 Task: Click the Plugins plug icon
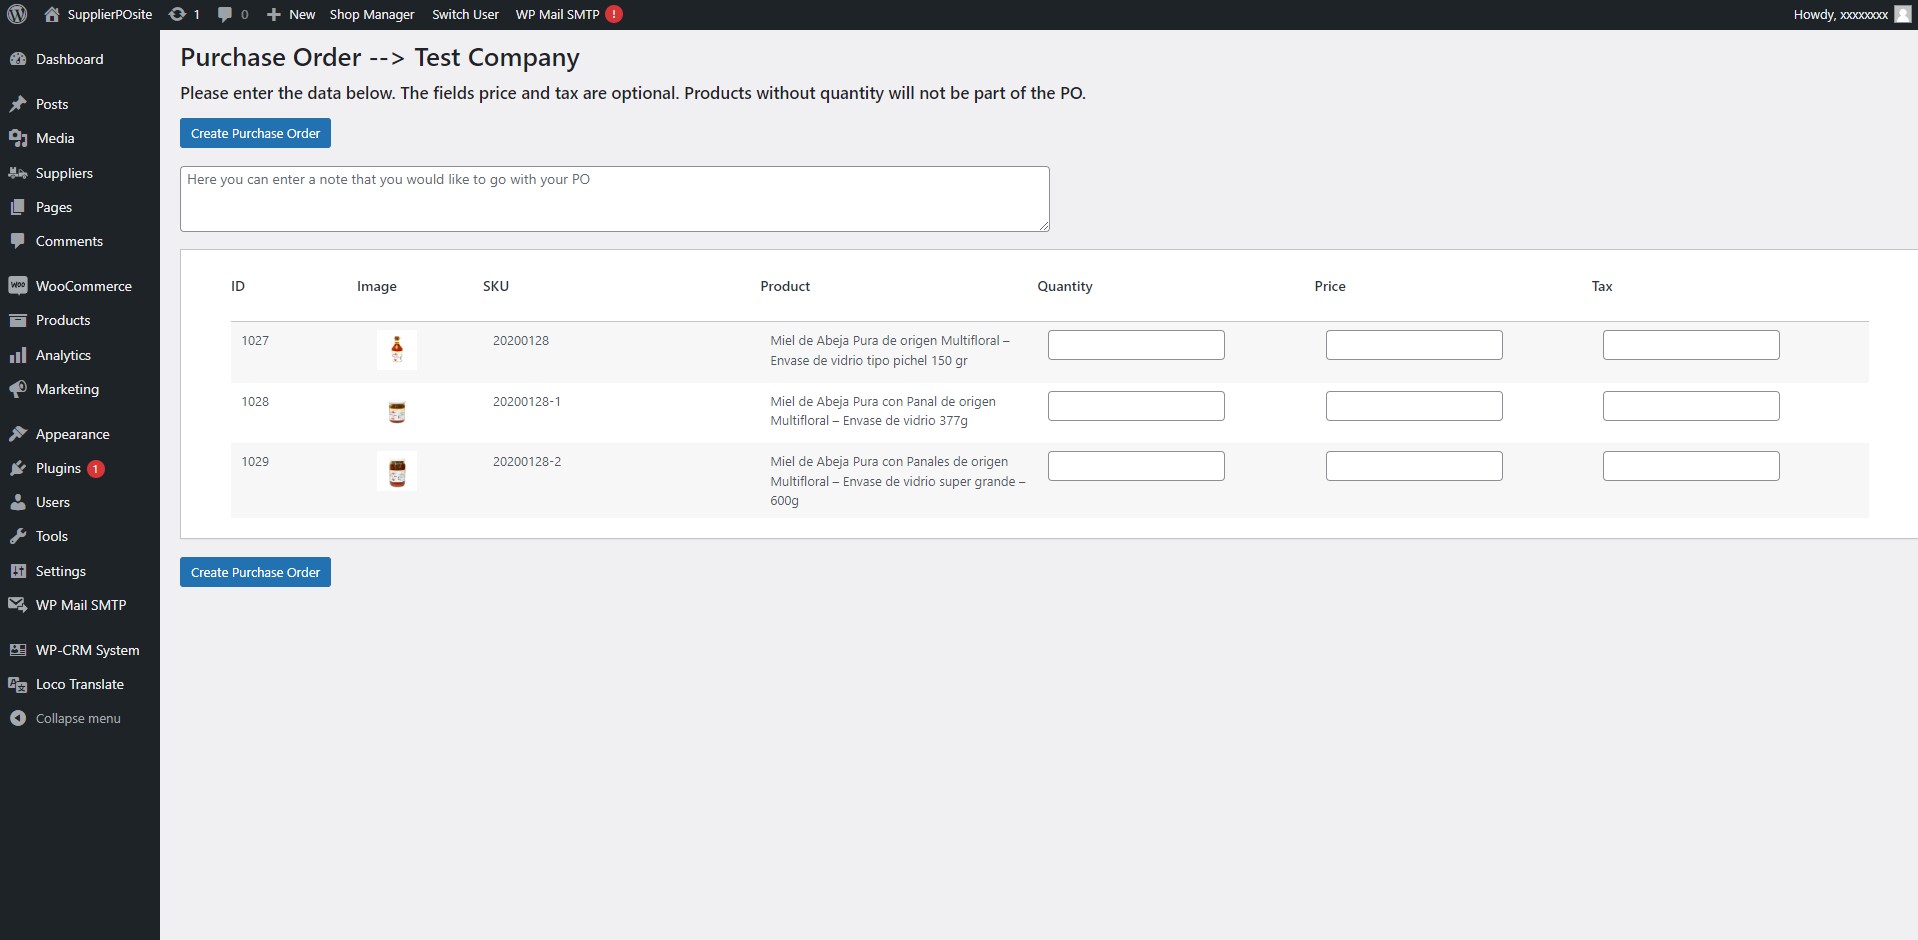pos(18,468)
